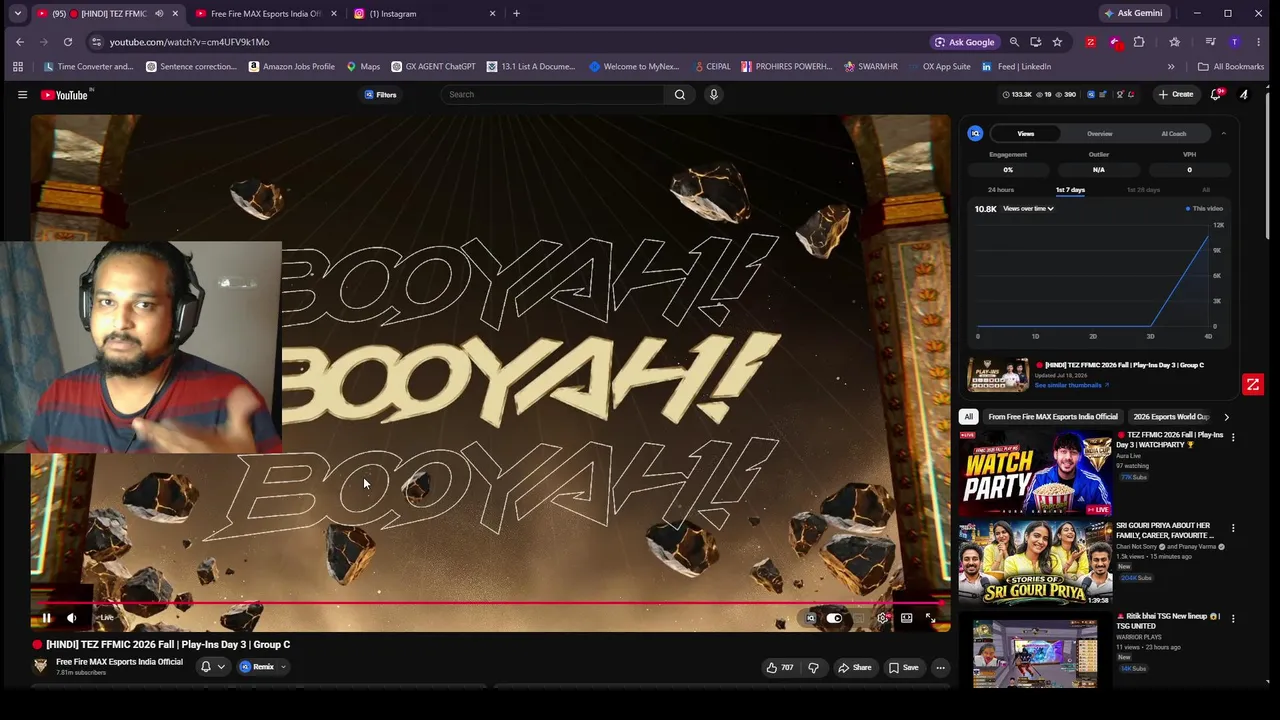Viewport: 1280px width, 720px height.
Task: Click the Create button
Action: coord(1175,94)
